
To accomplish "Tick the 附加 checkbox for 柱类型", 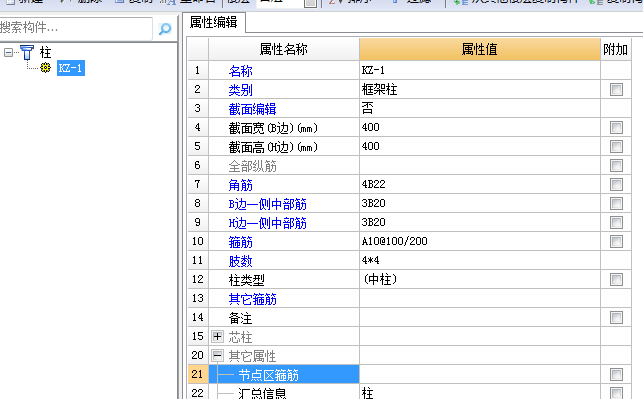I will pyautogui.click(x=616, y=280).
